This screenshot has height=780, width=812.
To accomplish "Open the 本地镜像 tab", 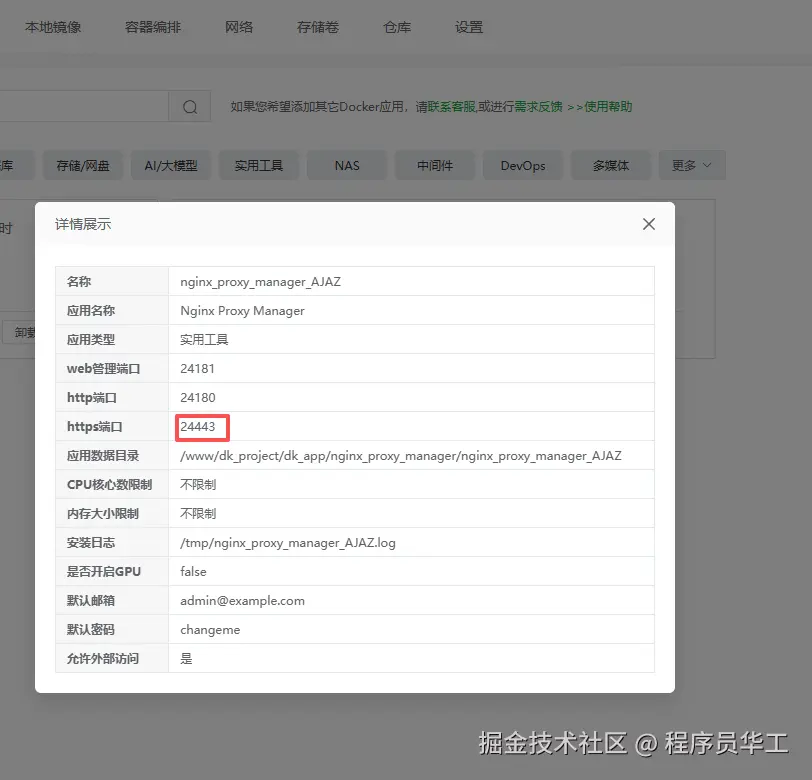I will click(x=53, y=27).
